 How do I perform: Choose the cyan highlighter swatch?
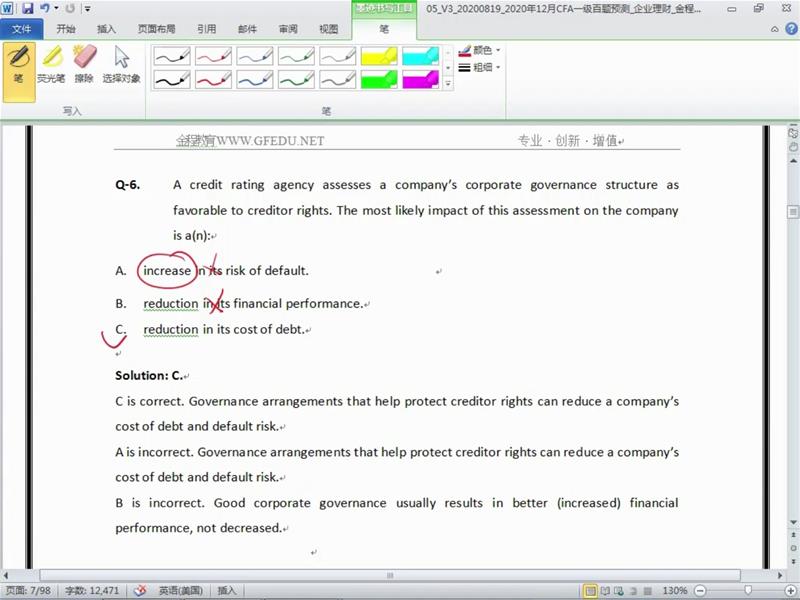tap(420, 56)
